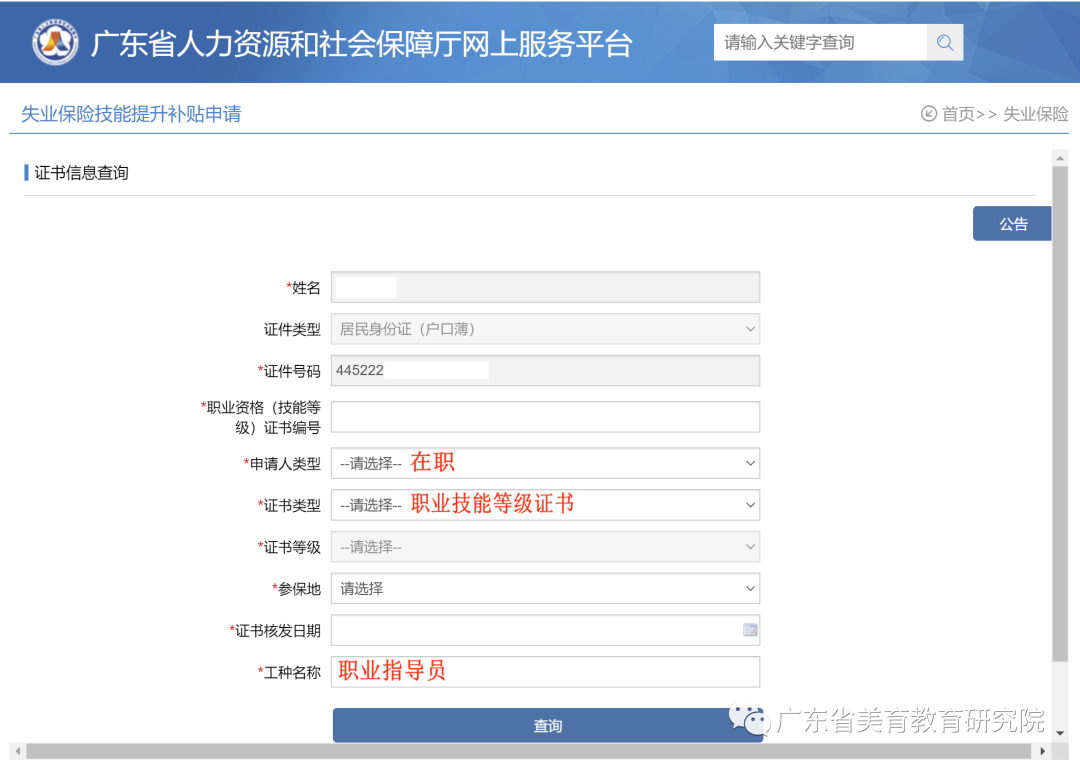Click the 首页 breadcrumb link
1080x768 pixels.
(x=958, y=114)
